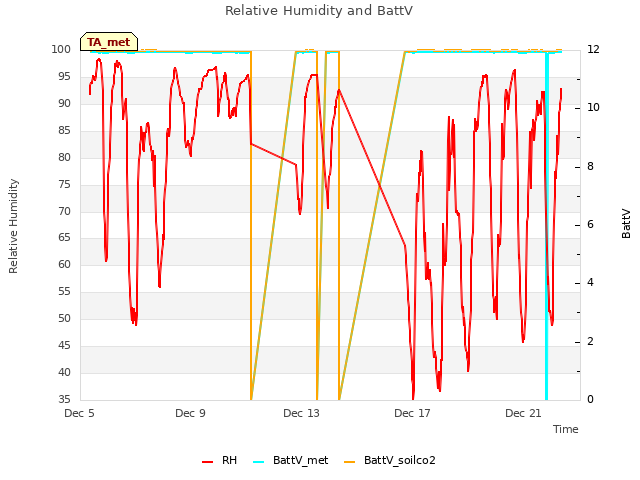Click the 85 tick on humidity axis
The height and width of the screenshot is (480, 640).
coord(64,131)
